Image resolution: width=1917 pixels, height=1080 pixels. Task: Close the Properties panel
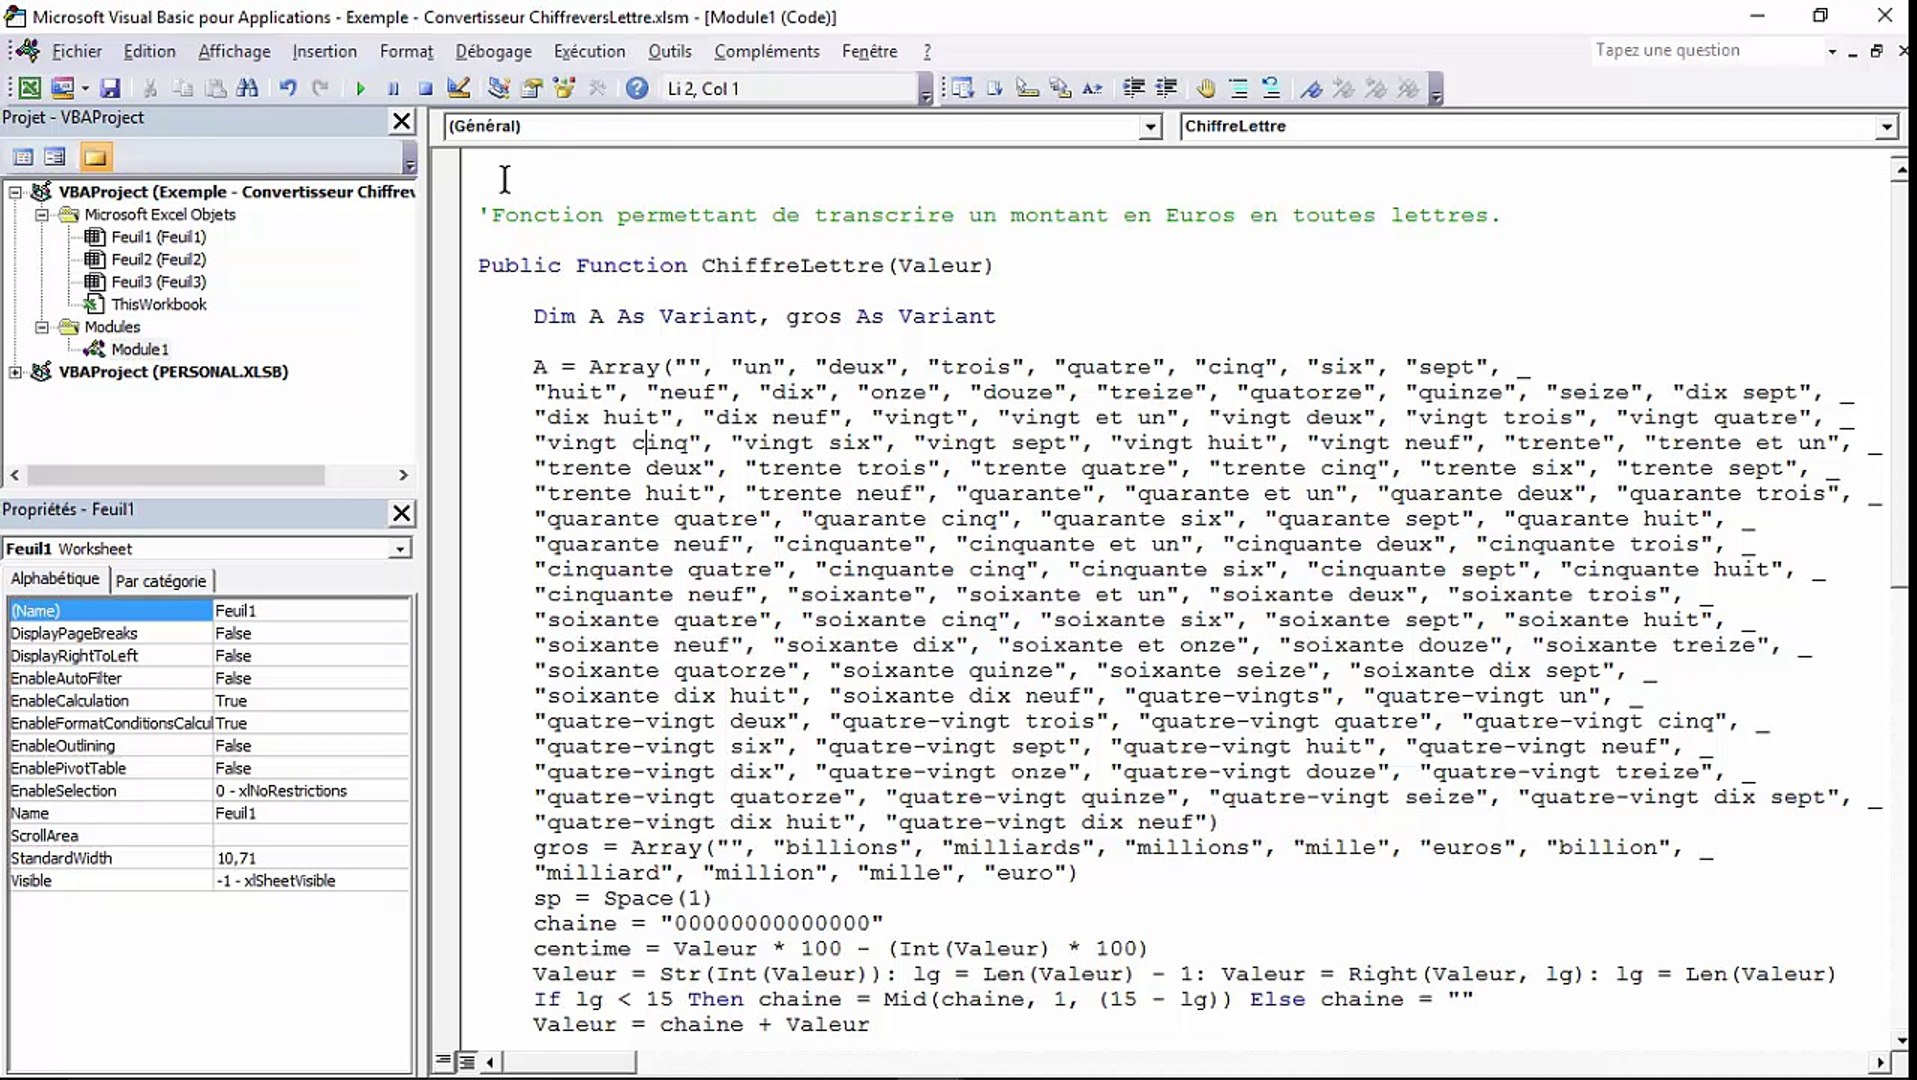click(x=401, y=513)
